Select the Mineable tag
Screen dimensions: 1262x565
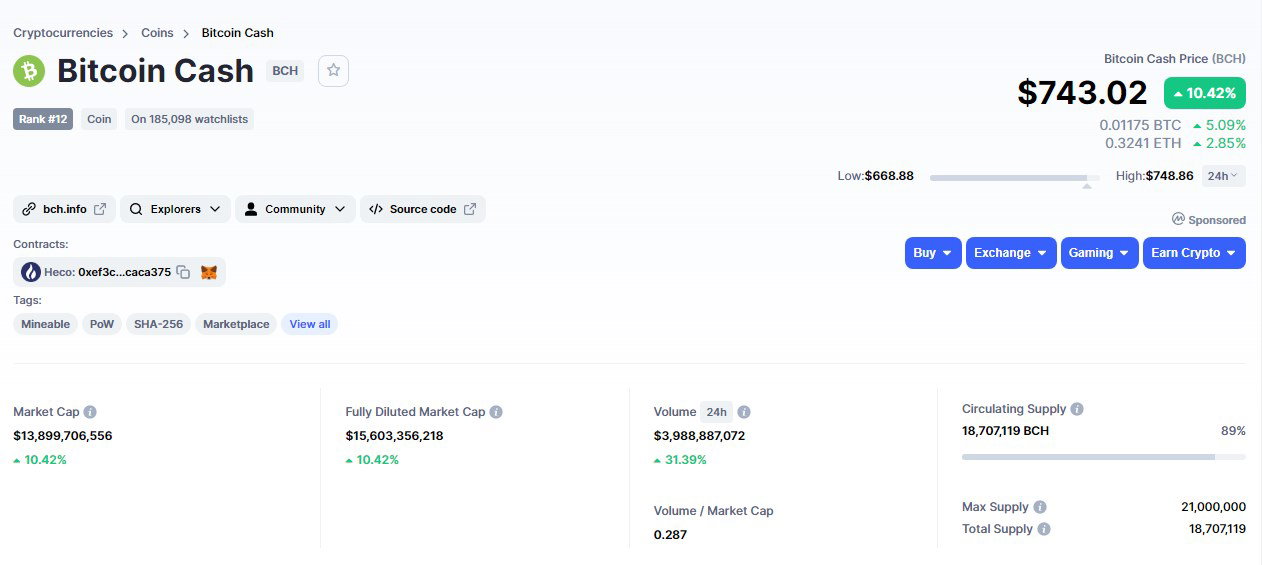point(46,324)
